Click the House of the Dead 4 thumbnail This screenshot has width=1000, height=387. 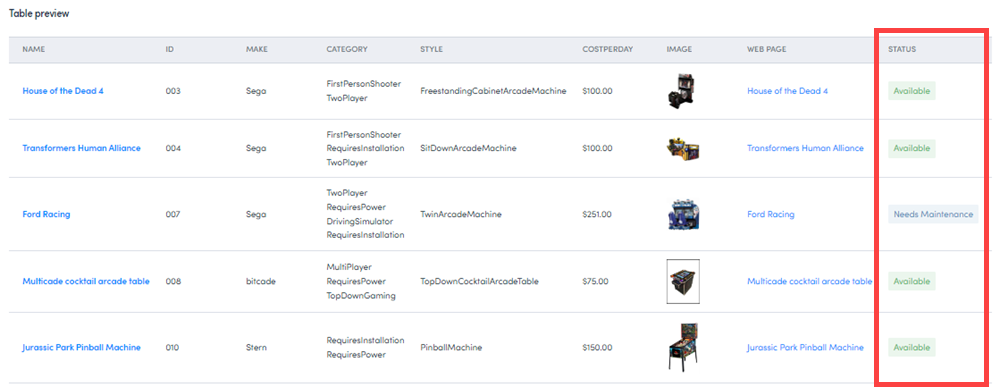682,91
